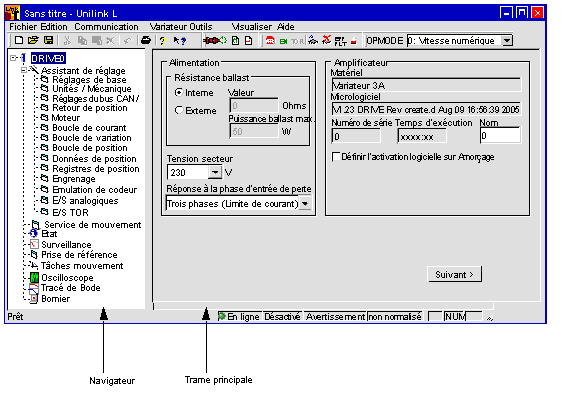
Task: Save using the floppy disk icon
Action: [48, 40]
